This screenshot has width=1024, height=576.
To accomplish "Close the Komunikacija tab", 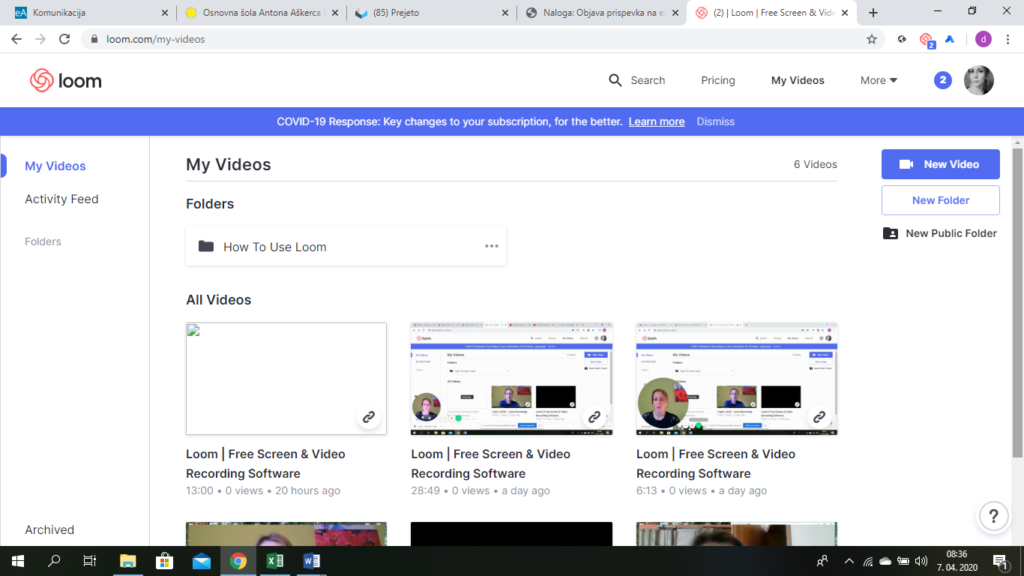I will pos(164,12).
